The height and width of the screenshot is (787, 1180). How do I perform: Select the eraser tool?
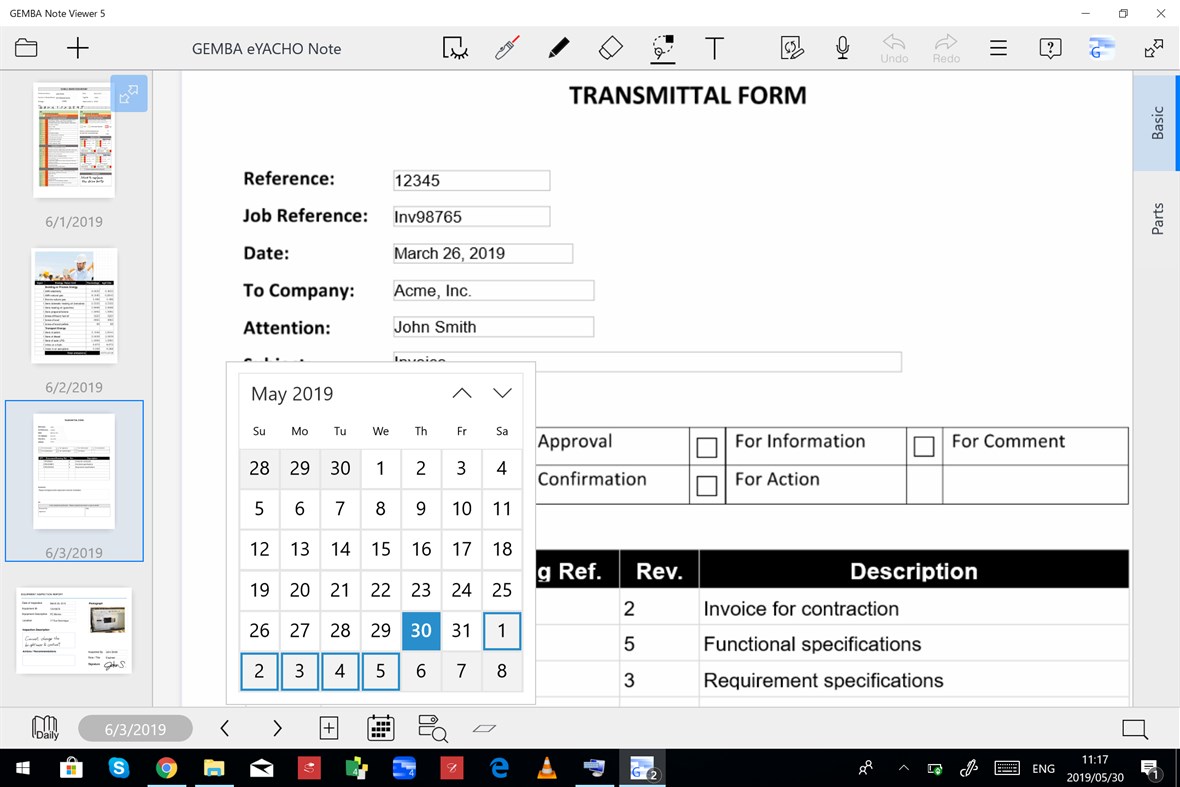click(x=610, y=47)
